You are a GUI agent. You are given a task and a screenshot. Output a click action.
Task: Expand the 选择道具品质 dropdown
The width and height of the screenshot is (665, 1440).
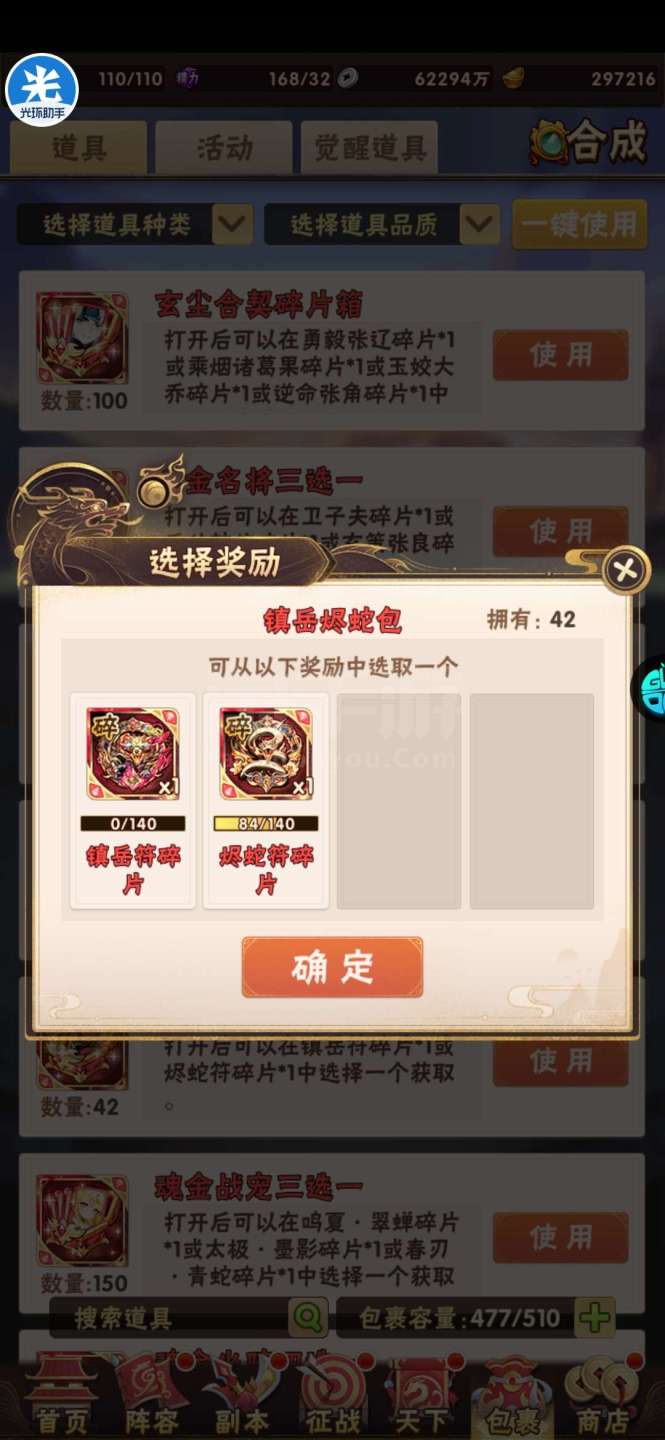[382, 224]
